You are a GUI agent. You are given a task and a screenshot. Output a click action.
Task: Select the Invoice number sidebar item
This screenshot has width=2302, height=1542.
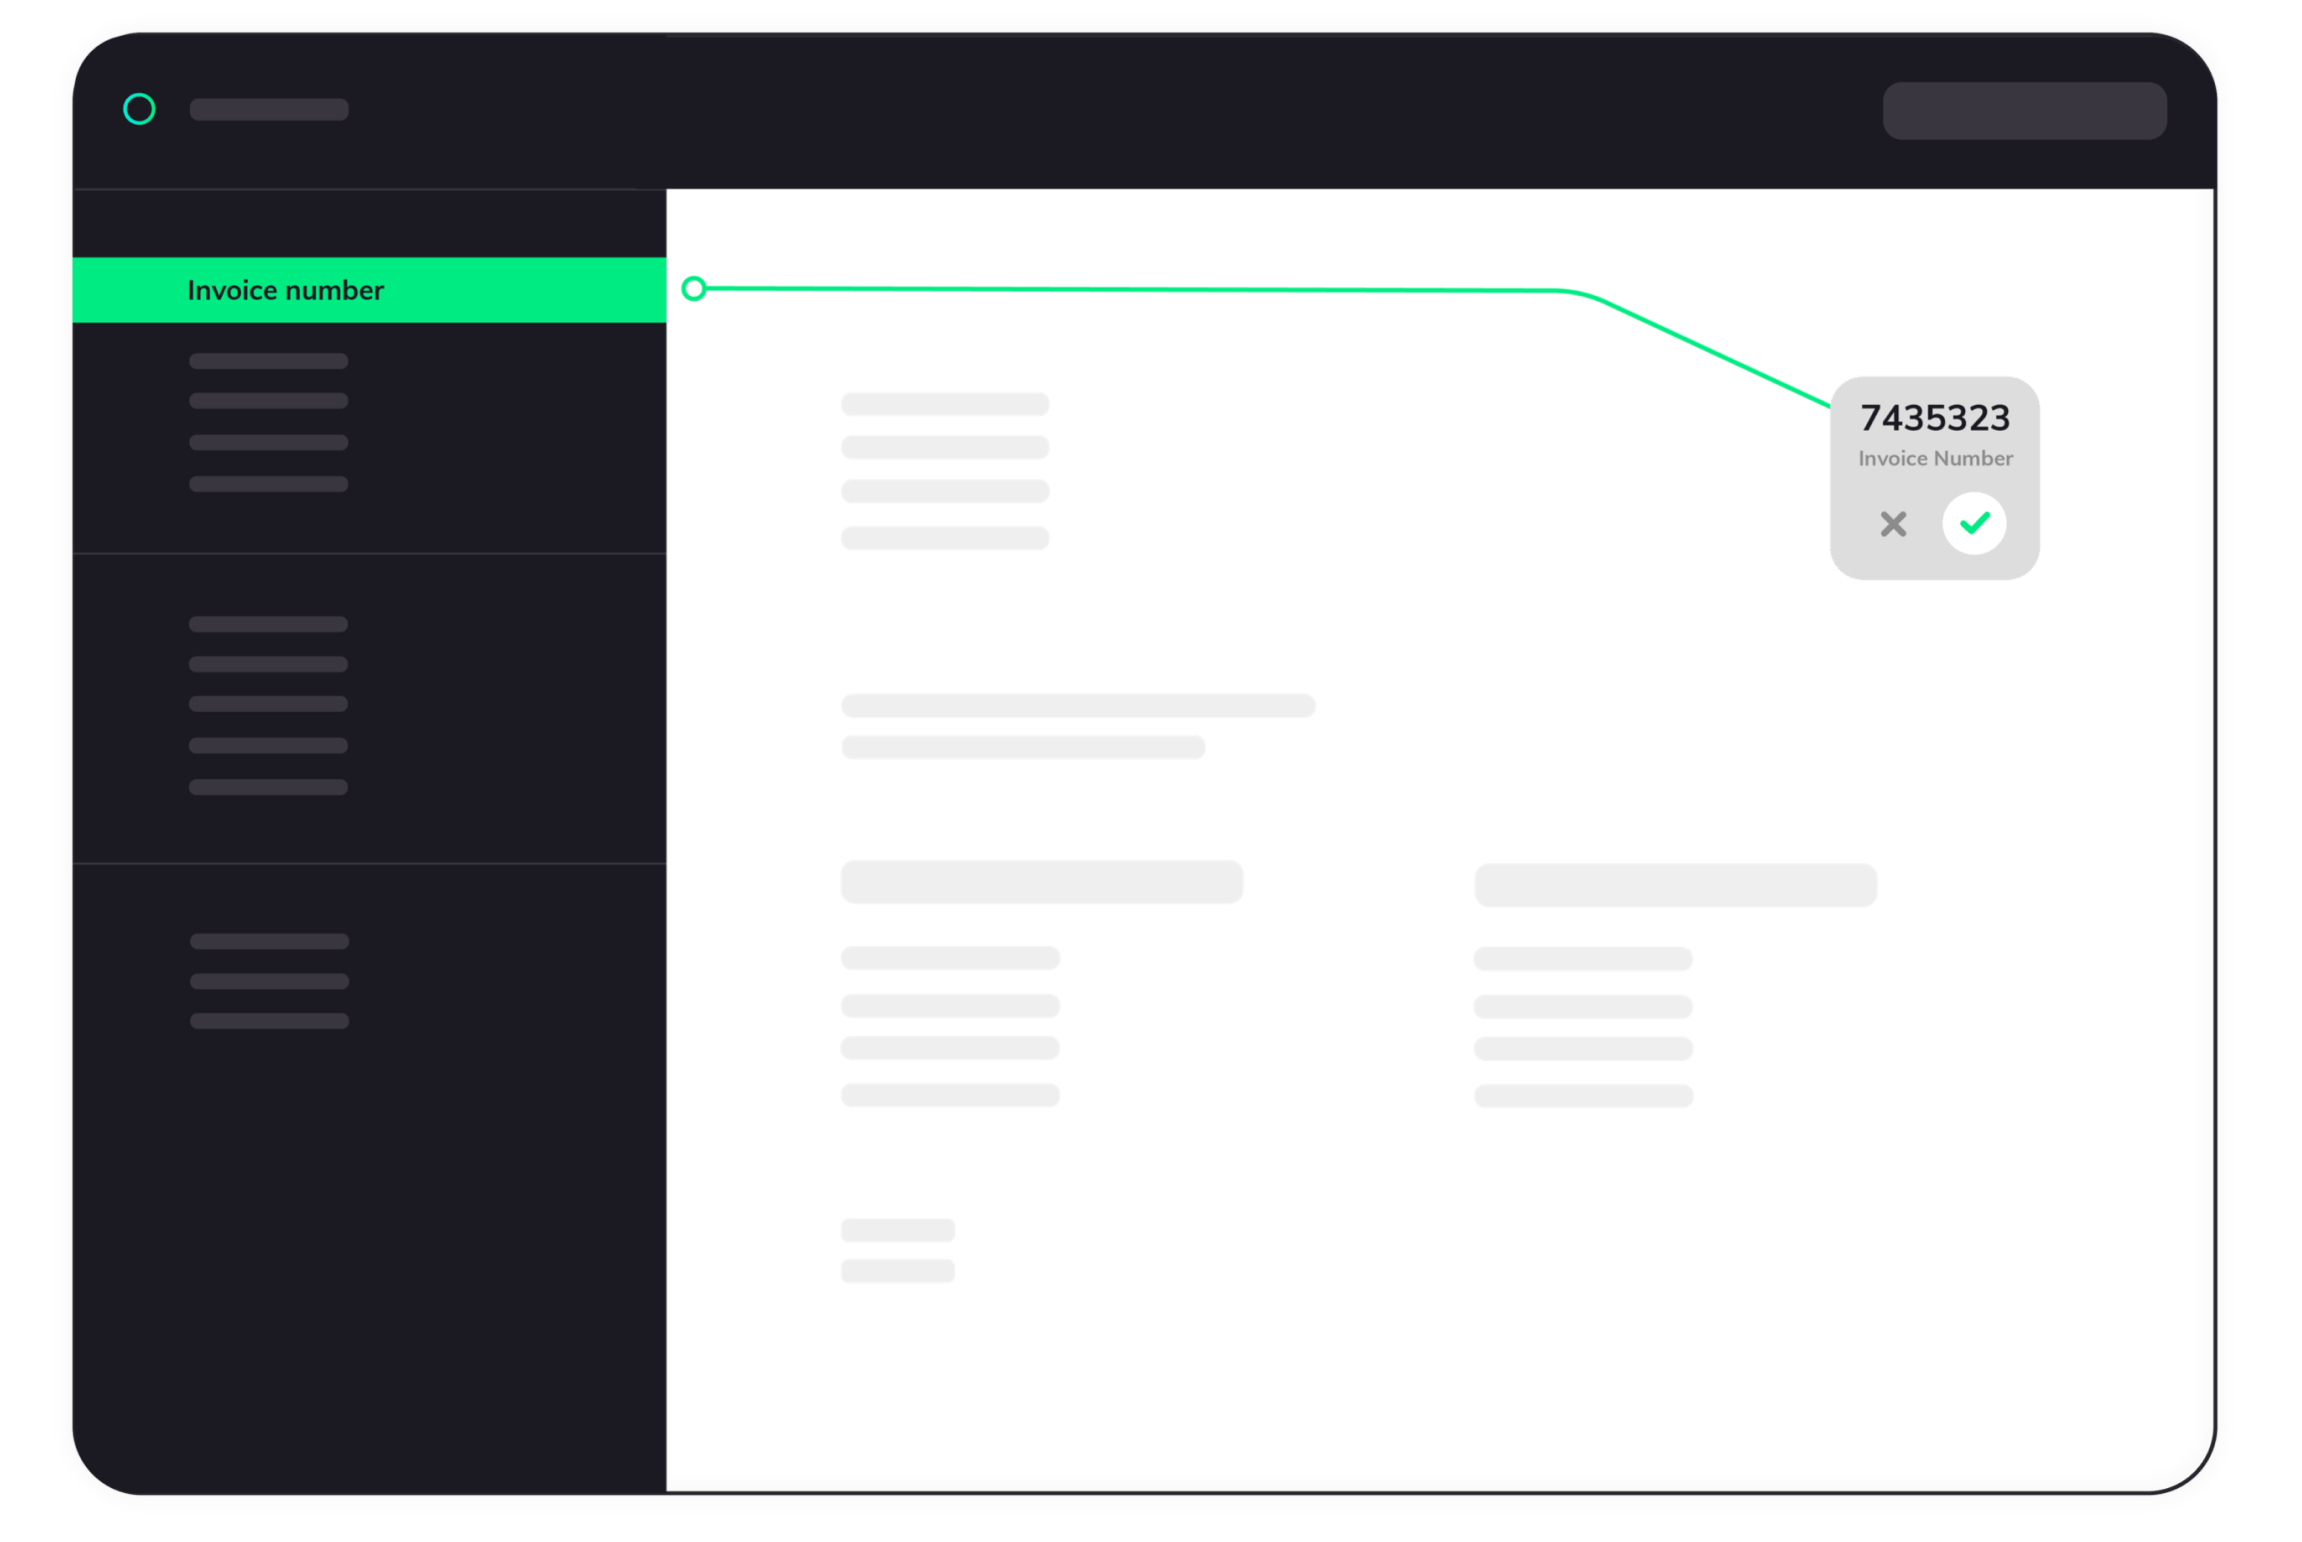click(368, 290)
